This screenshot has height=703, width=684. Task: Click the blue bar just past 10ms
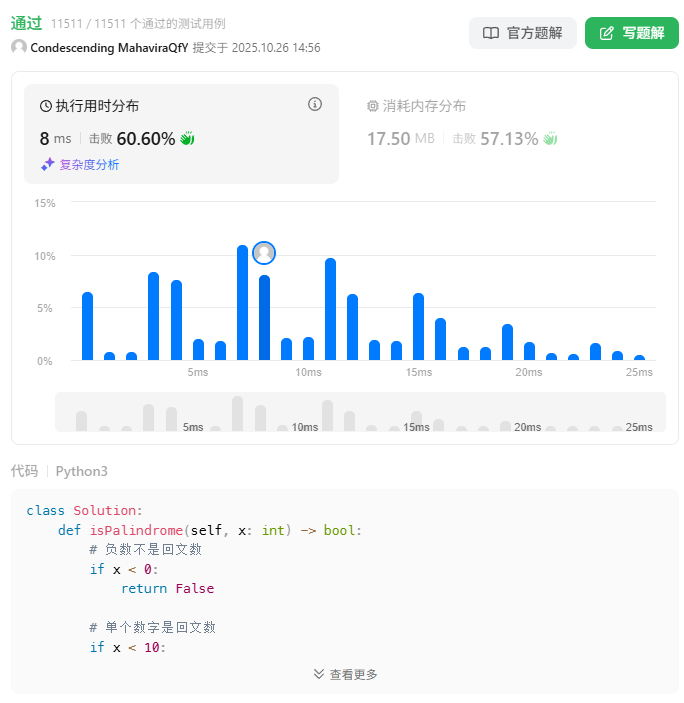coord(330,309)
